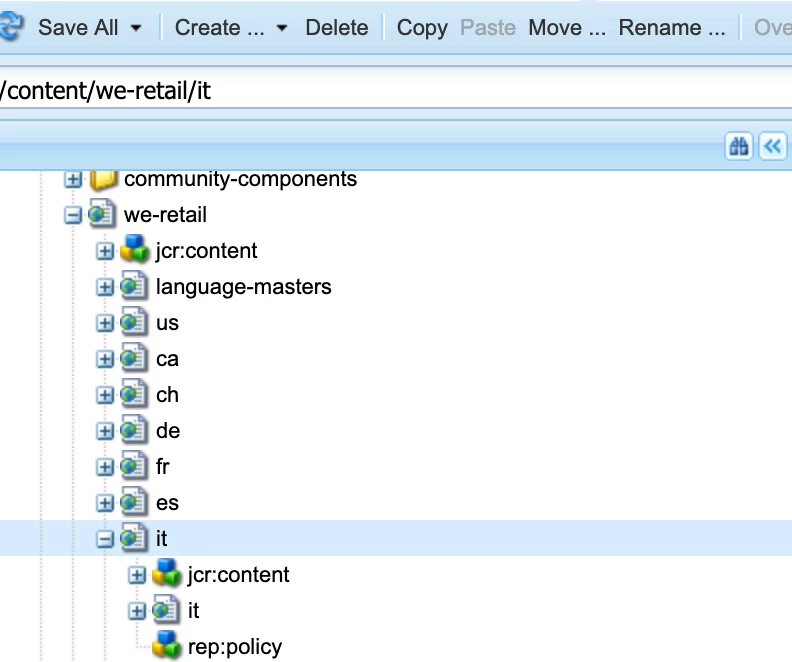This screenshot has height=662, width=792.
Task: Expand jcr:content under it
Action: (136, 575)
